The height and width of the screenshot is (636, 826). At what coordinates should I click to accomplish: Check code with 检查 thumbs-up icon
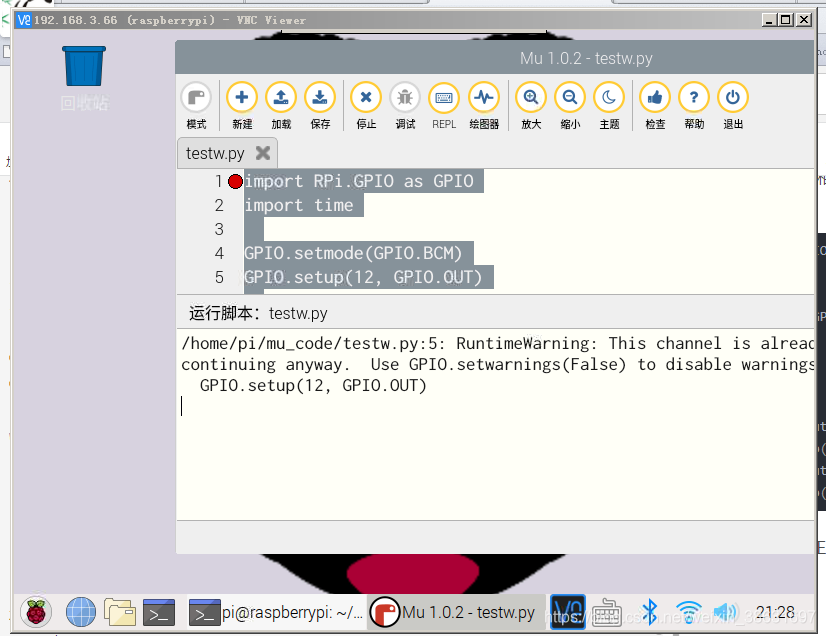point(655,105)
